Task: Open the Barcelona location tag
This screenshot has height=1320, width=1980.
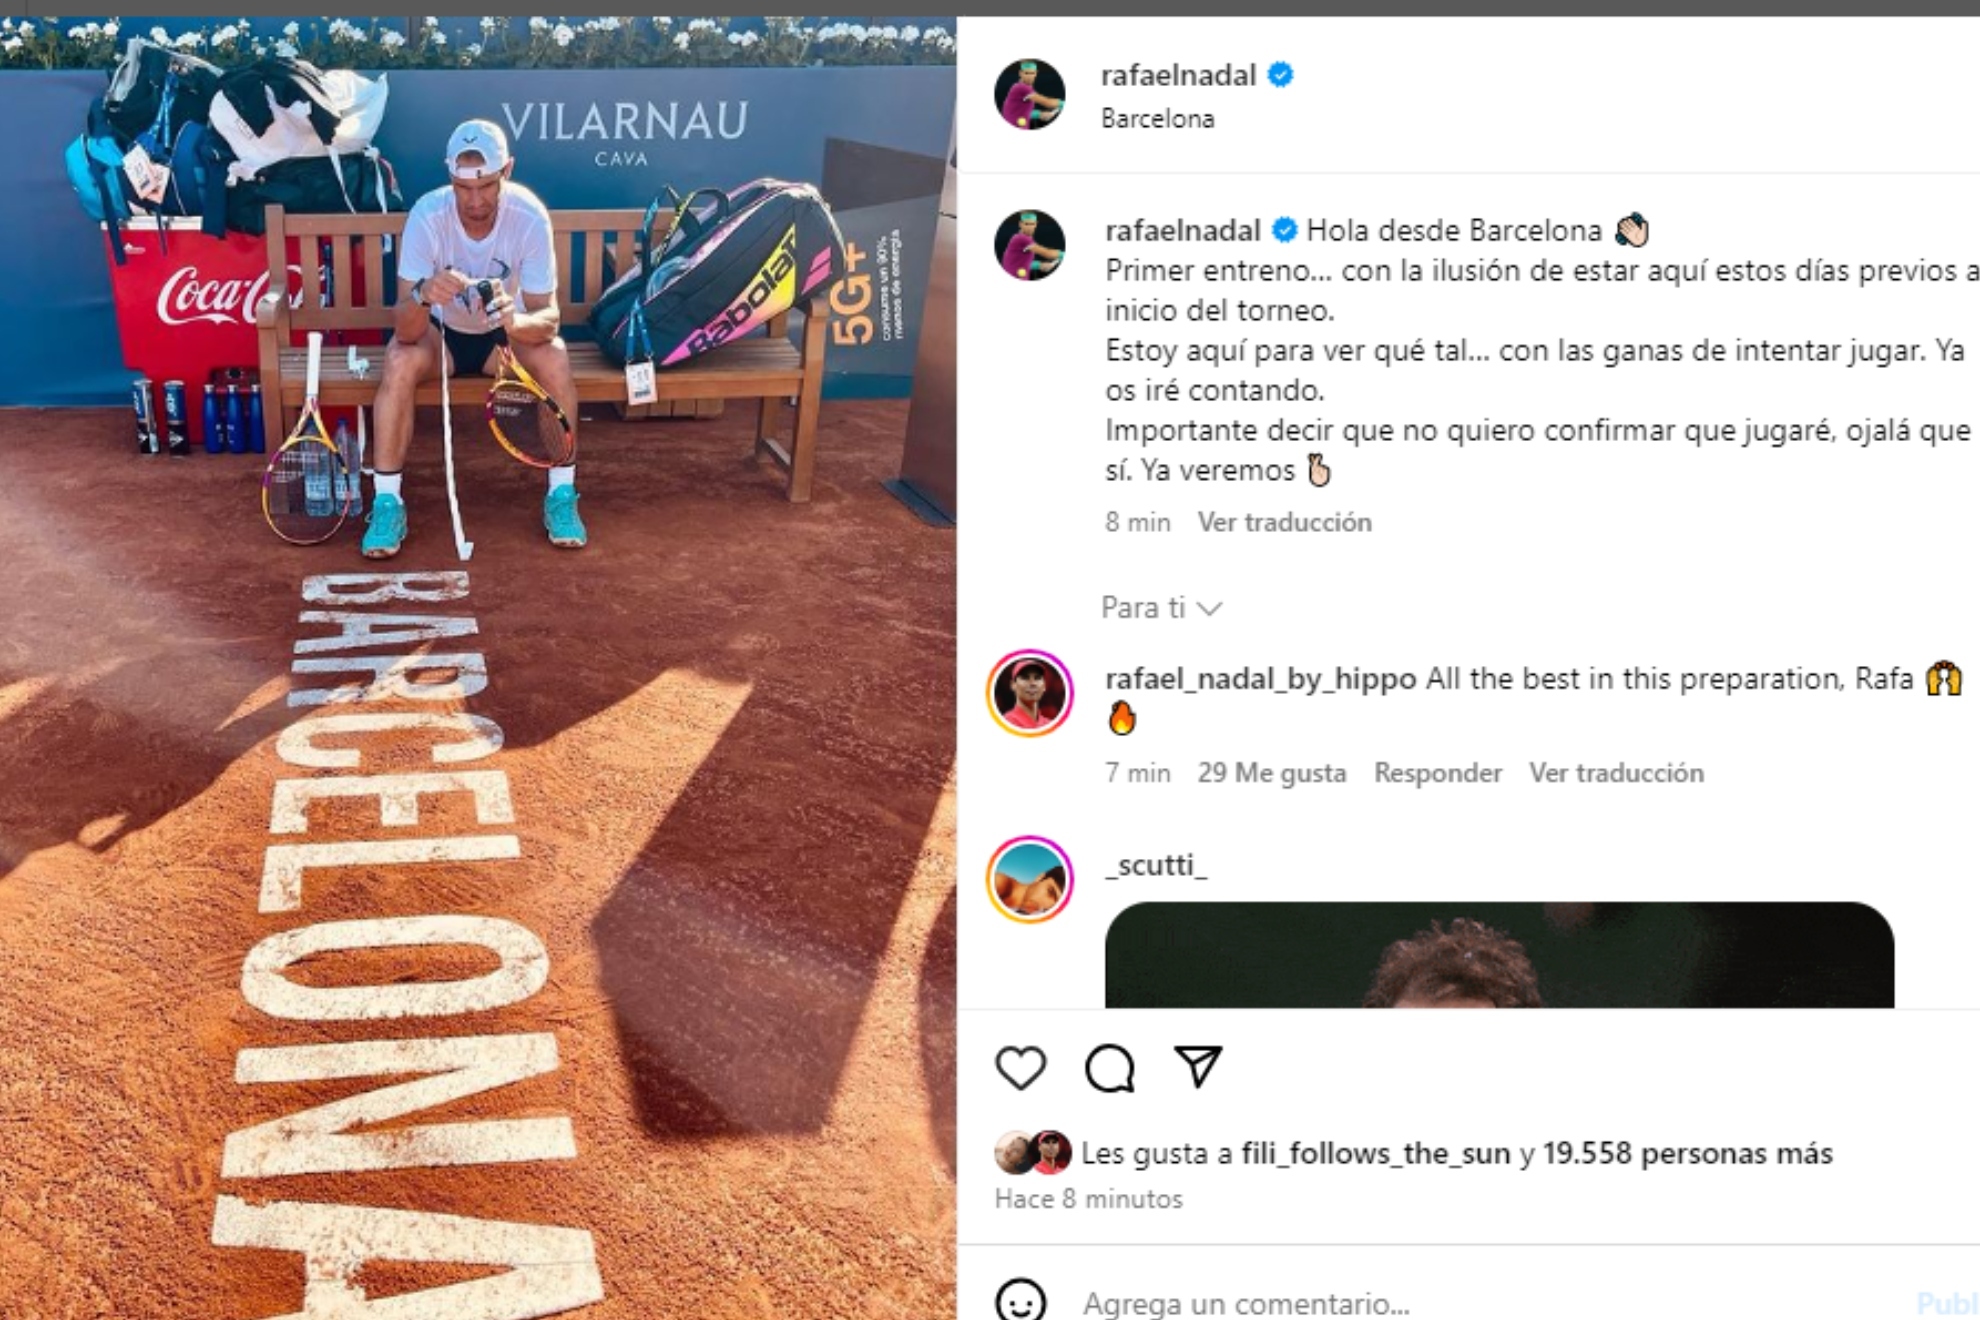Action: [x=1158, y=119]
